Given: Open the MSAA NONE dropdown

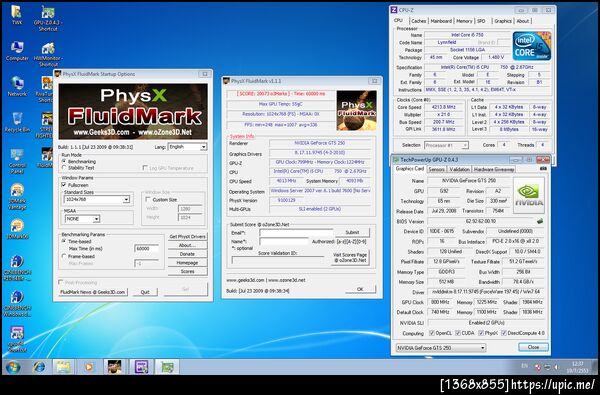Looking at the screenshot, I should pyautogui.click(x=82, y=219).
